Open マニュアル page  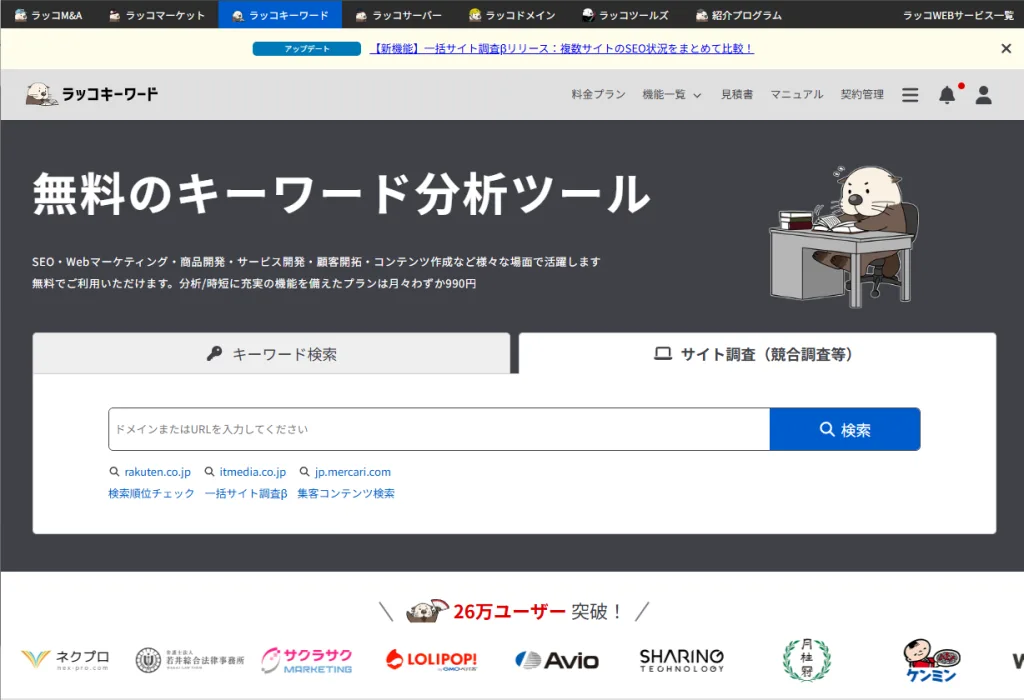(797, 94)
